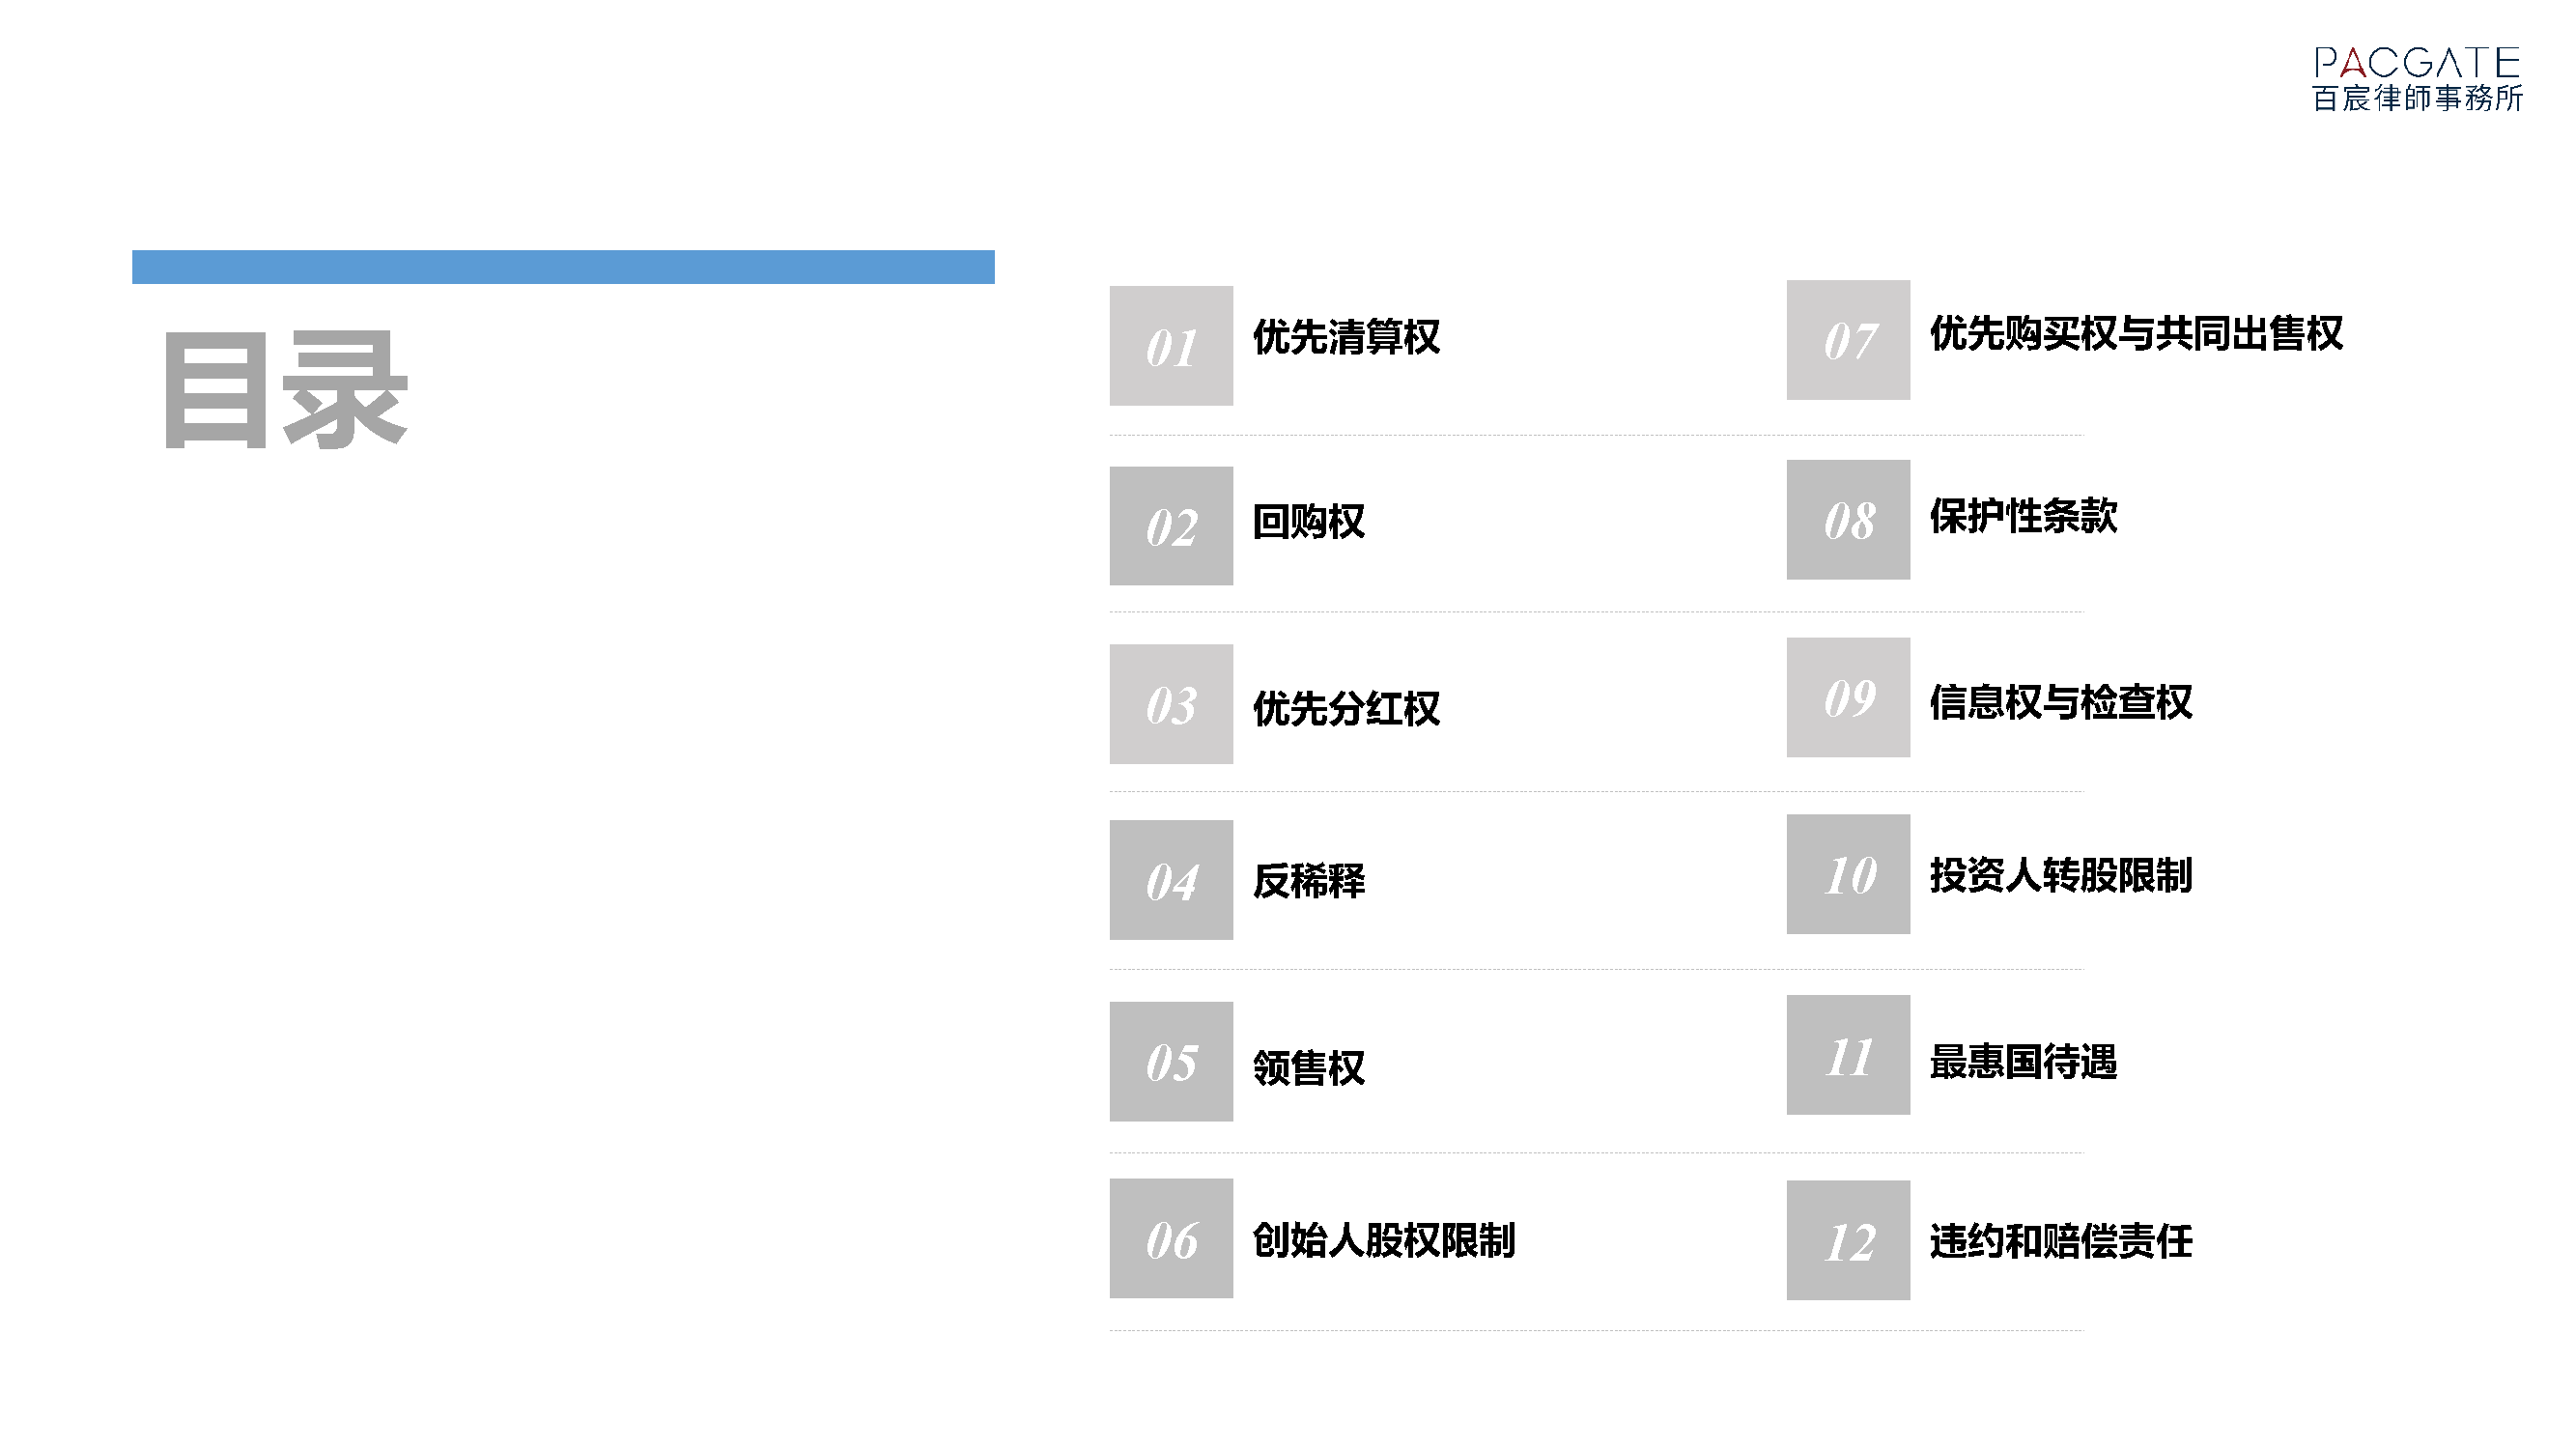Screen dimensions: 2576x1449
Task: Select the 05 number tile
Action: tap(1170, 1061)
